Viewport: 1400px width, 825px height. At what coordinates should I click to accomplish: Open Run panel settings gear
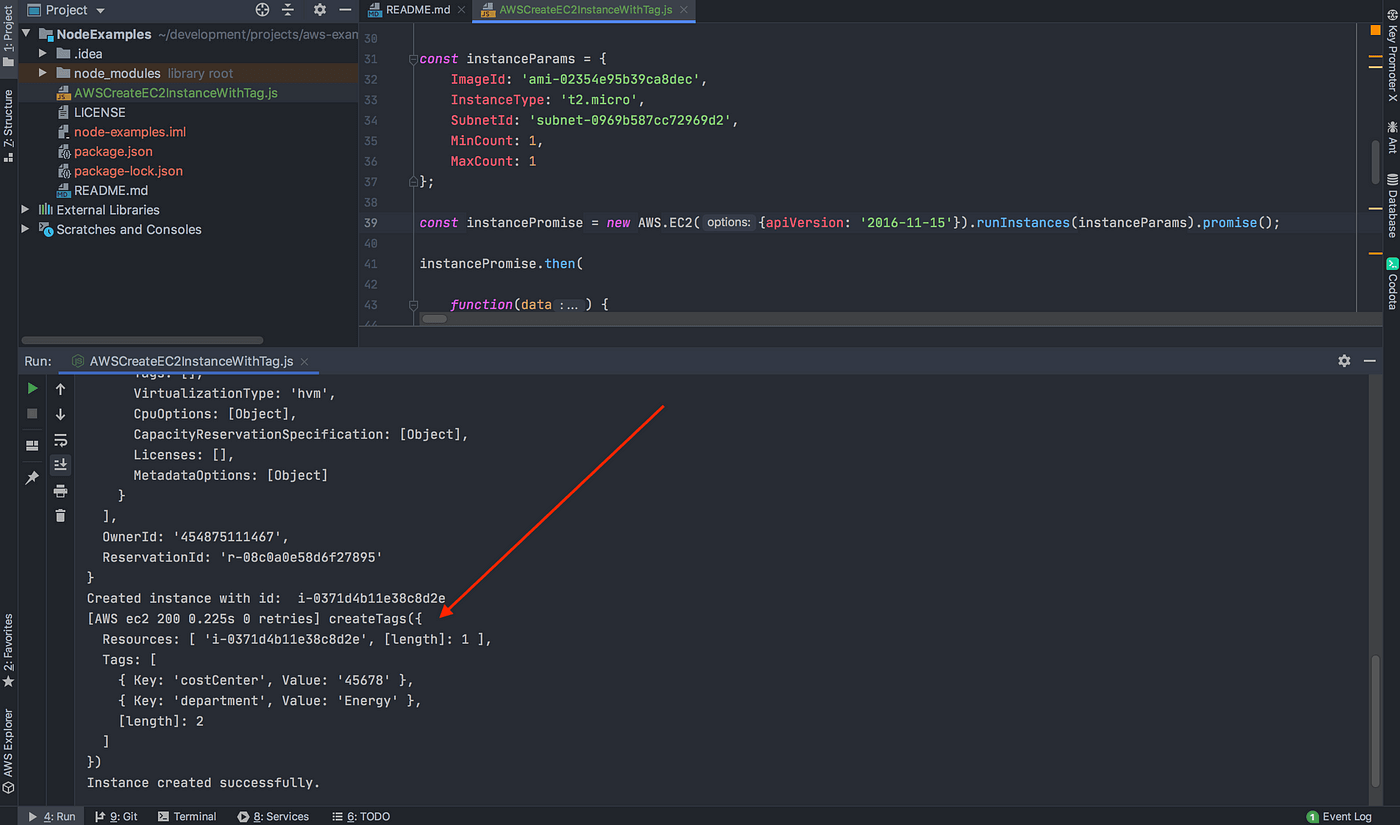[1344, 361]
